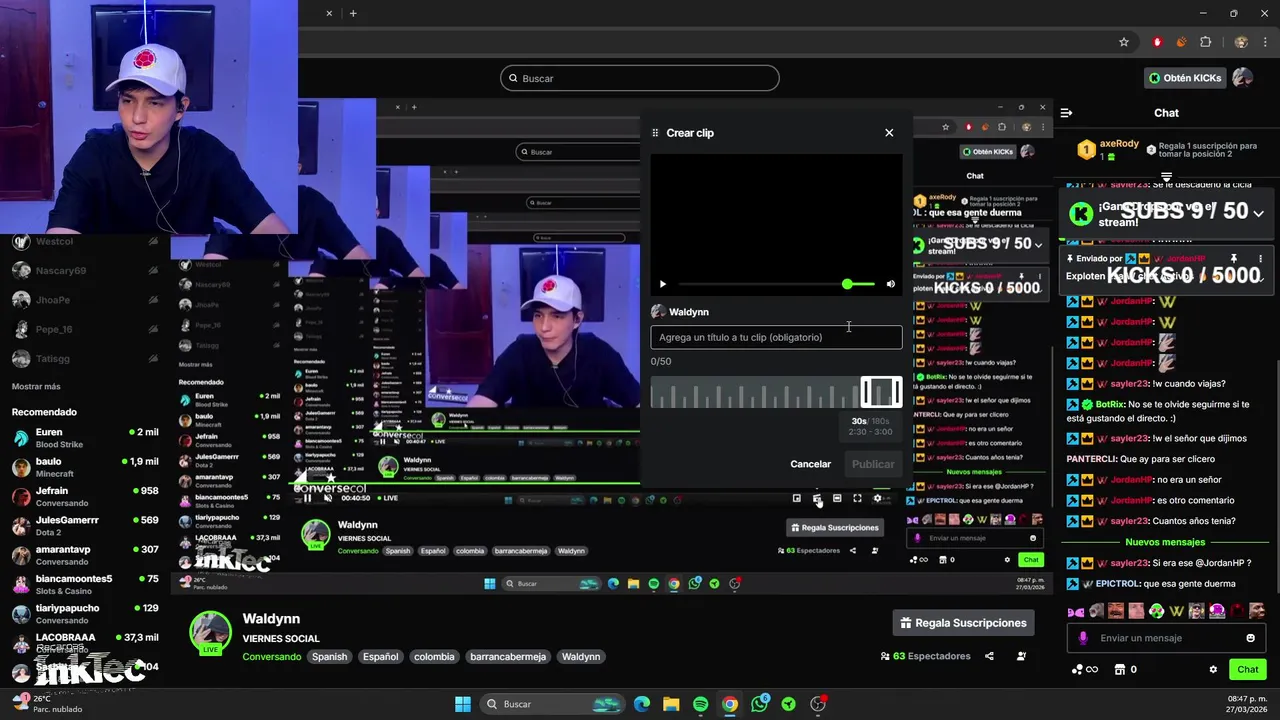The image size is (1280, 720).
Task: Open JulesGamerrr's Dota 2 channel
Action: pos(85,526)
